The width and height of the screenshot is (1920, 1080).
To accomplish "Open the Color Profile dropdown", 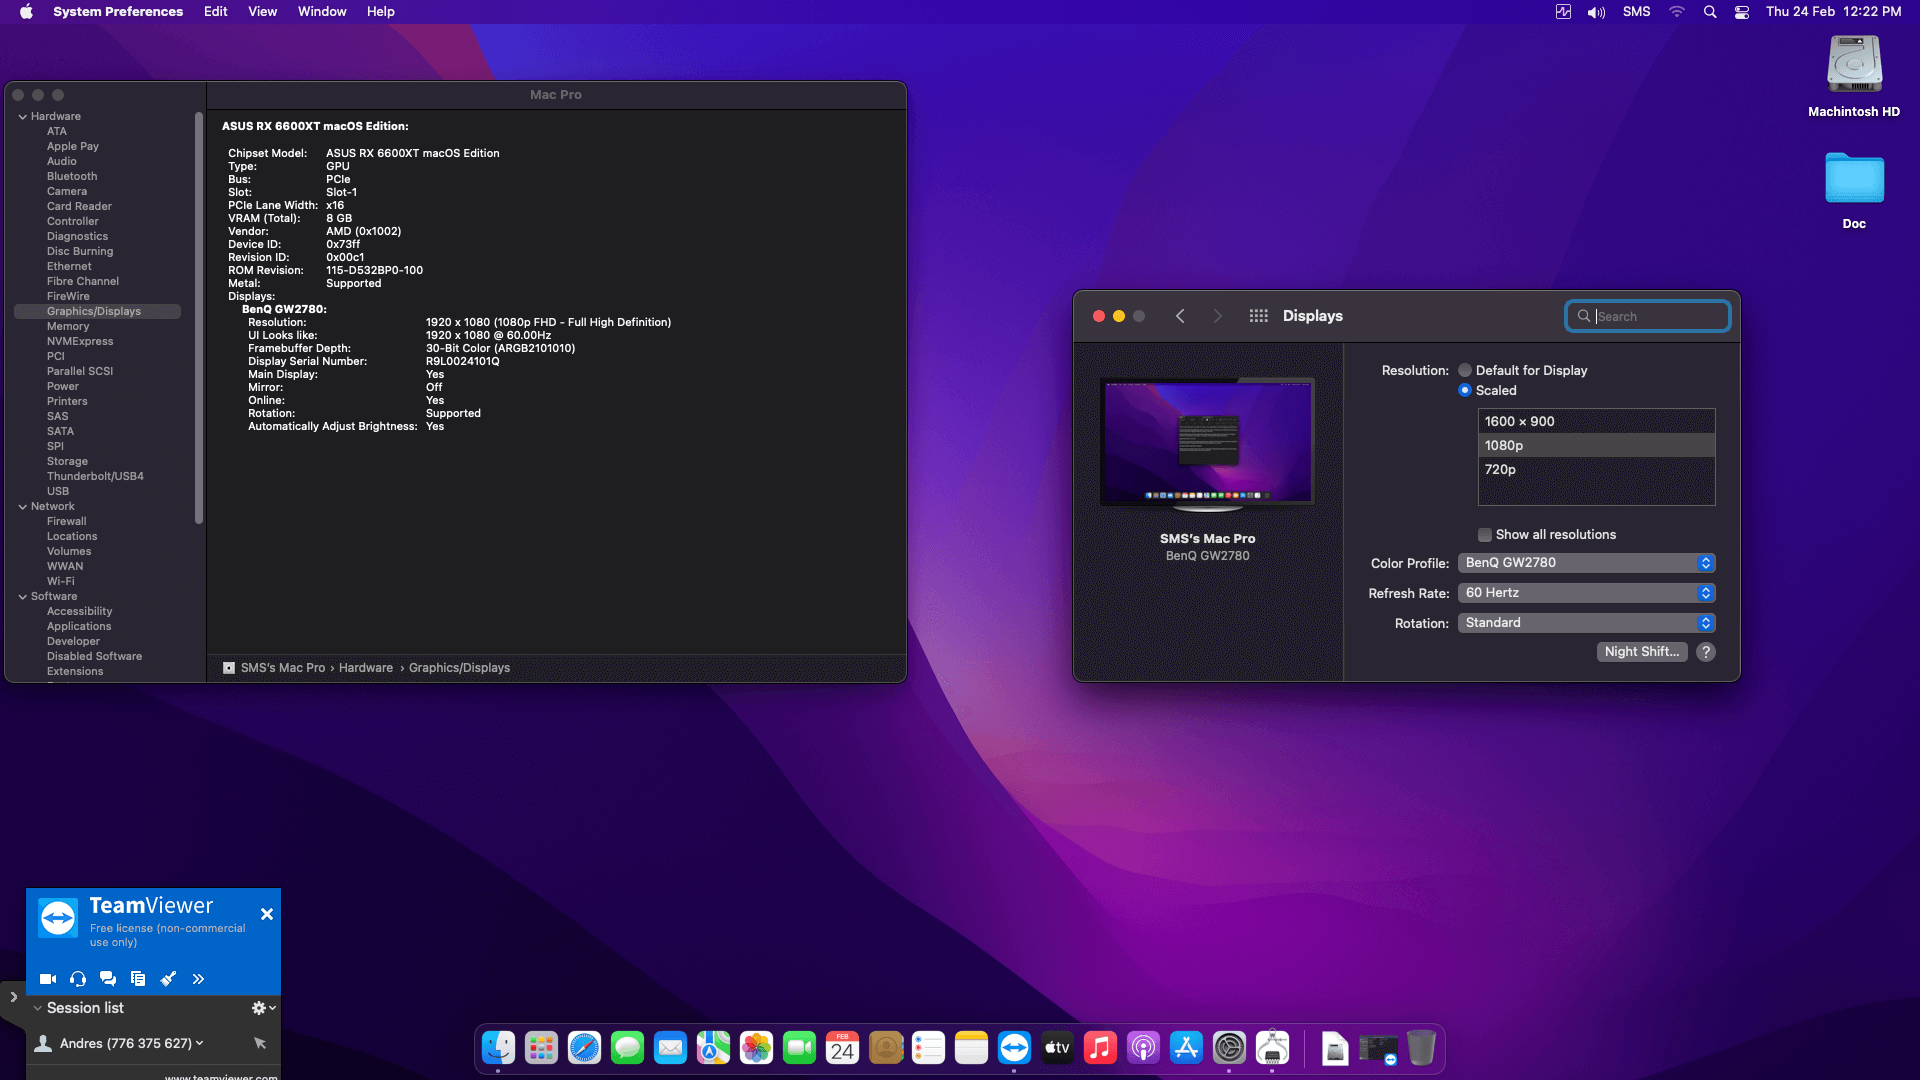I will click(x=1586, y=563).
